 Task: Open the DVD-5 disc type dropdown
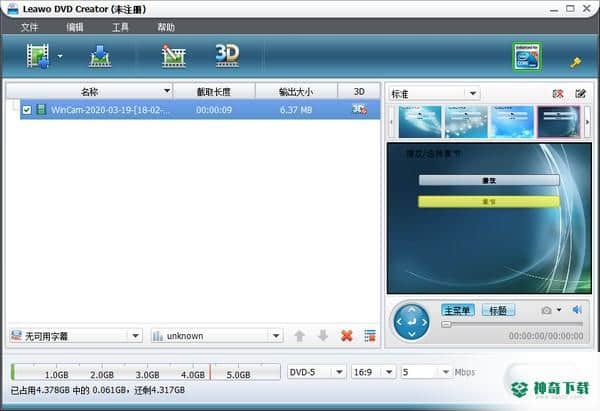pos(317,372)
